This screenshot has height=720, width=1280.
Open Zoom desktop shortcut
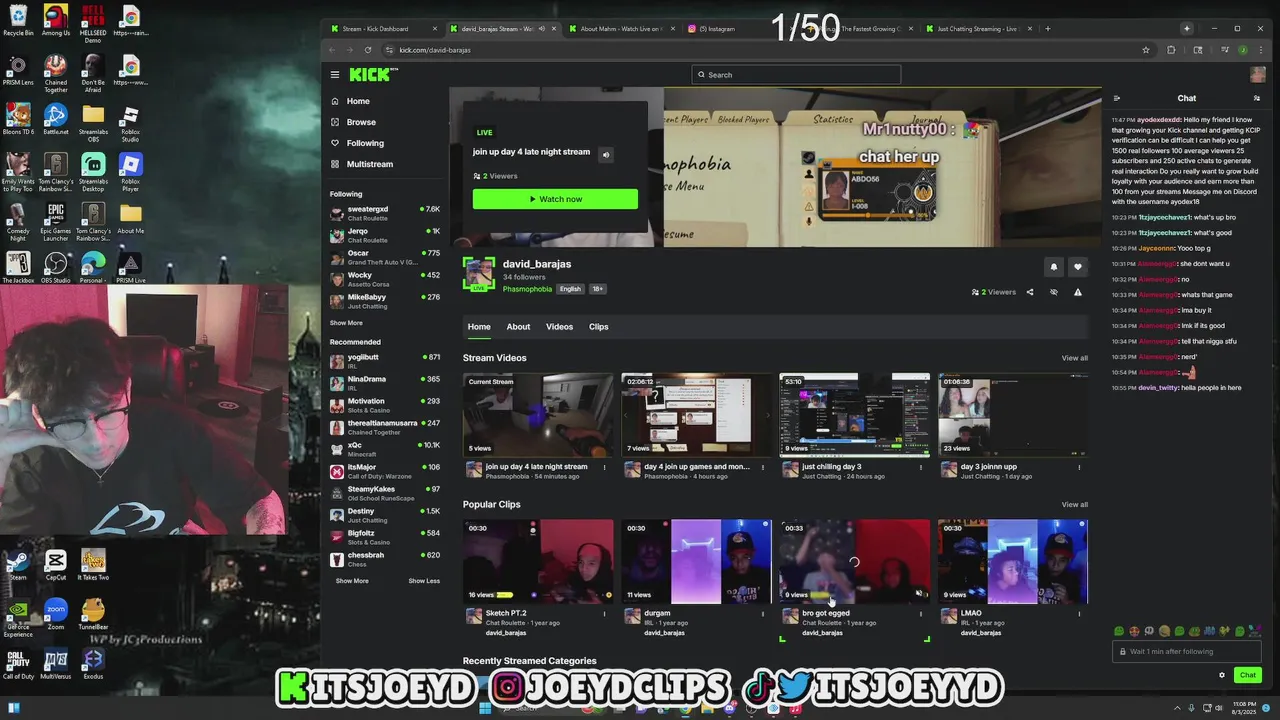tap(56, 613)
